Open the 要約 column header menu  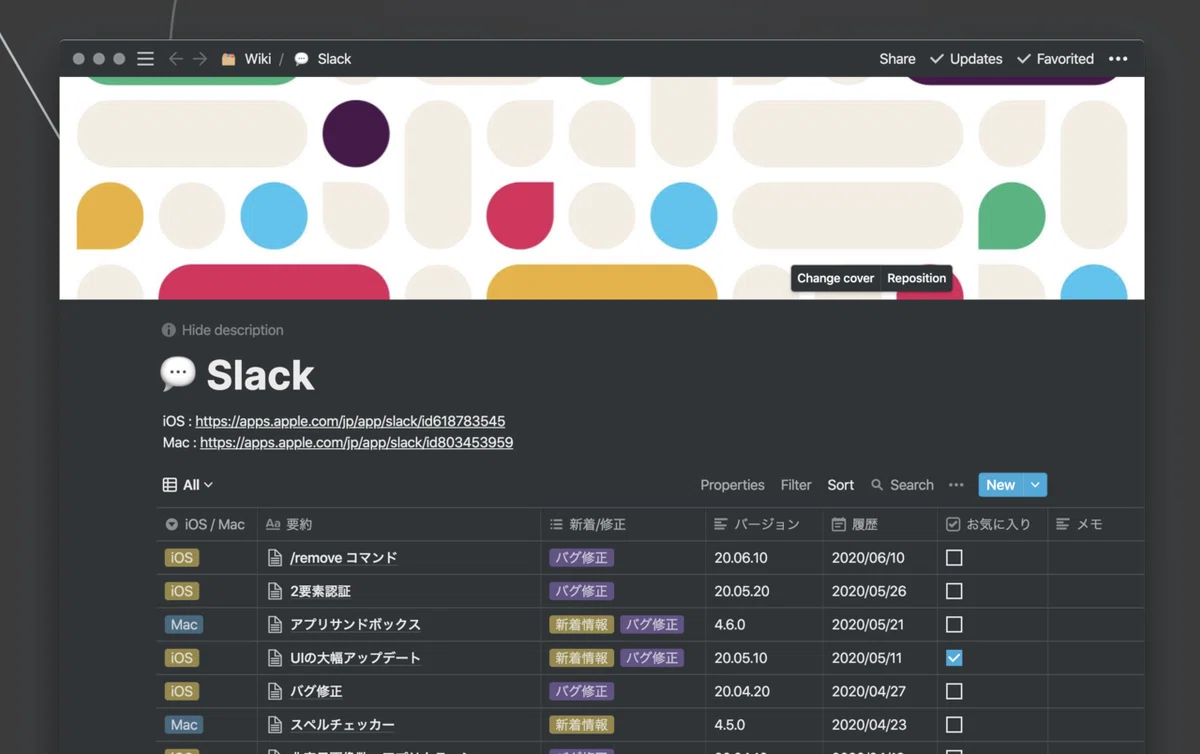(399, 524)
